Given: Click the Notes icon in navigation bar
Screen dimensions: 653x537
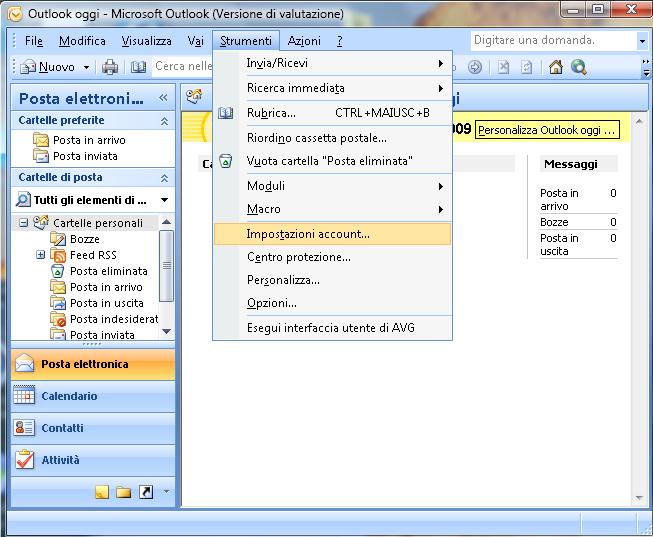Looking at the screenshot, I should [102, 492].
